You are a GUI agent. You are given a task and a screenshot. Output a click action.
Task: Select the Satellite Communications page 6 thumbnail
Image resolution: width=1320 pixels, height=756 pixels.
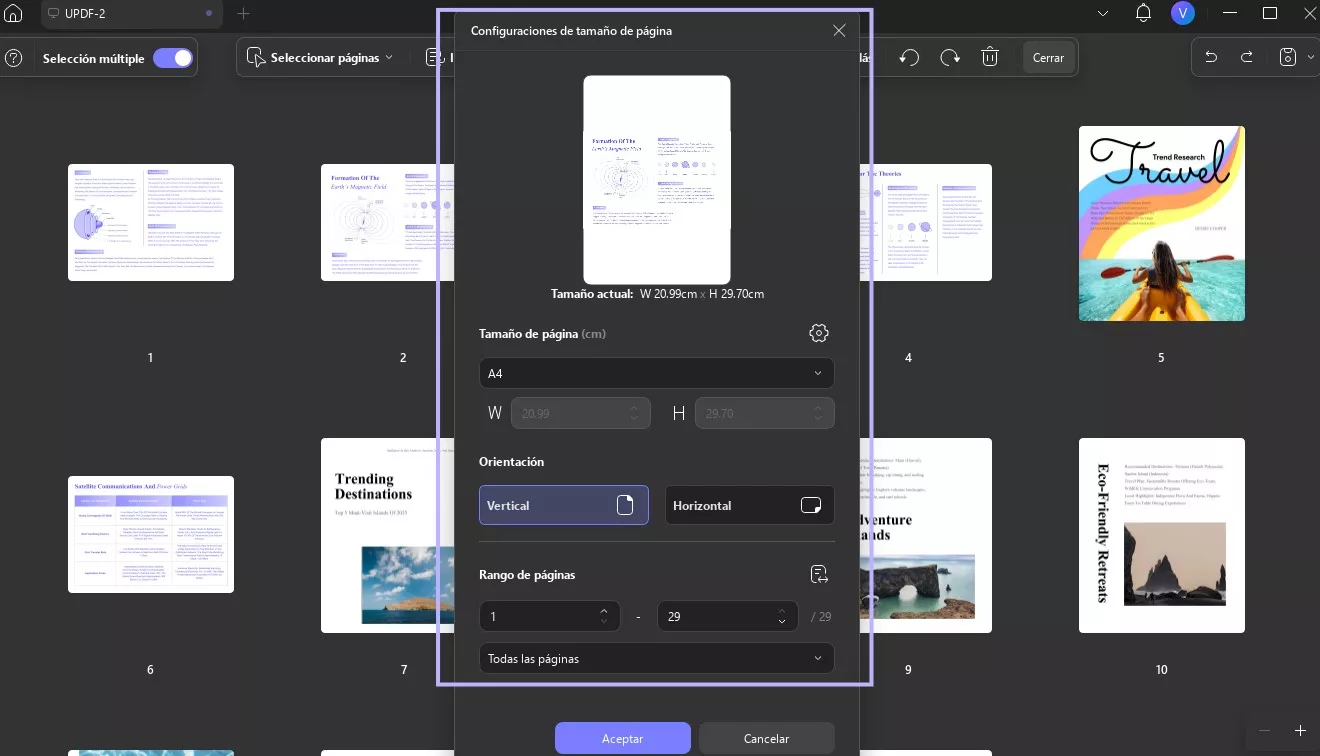(151, 535)
